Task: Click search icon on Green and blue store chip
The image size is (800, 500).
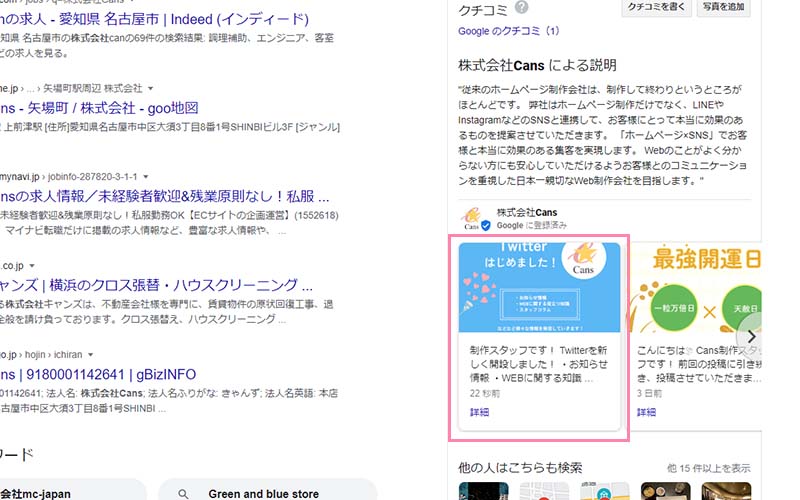Action: (x=182, y=493)
